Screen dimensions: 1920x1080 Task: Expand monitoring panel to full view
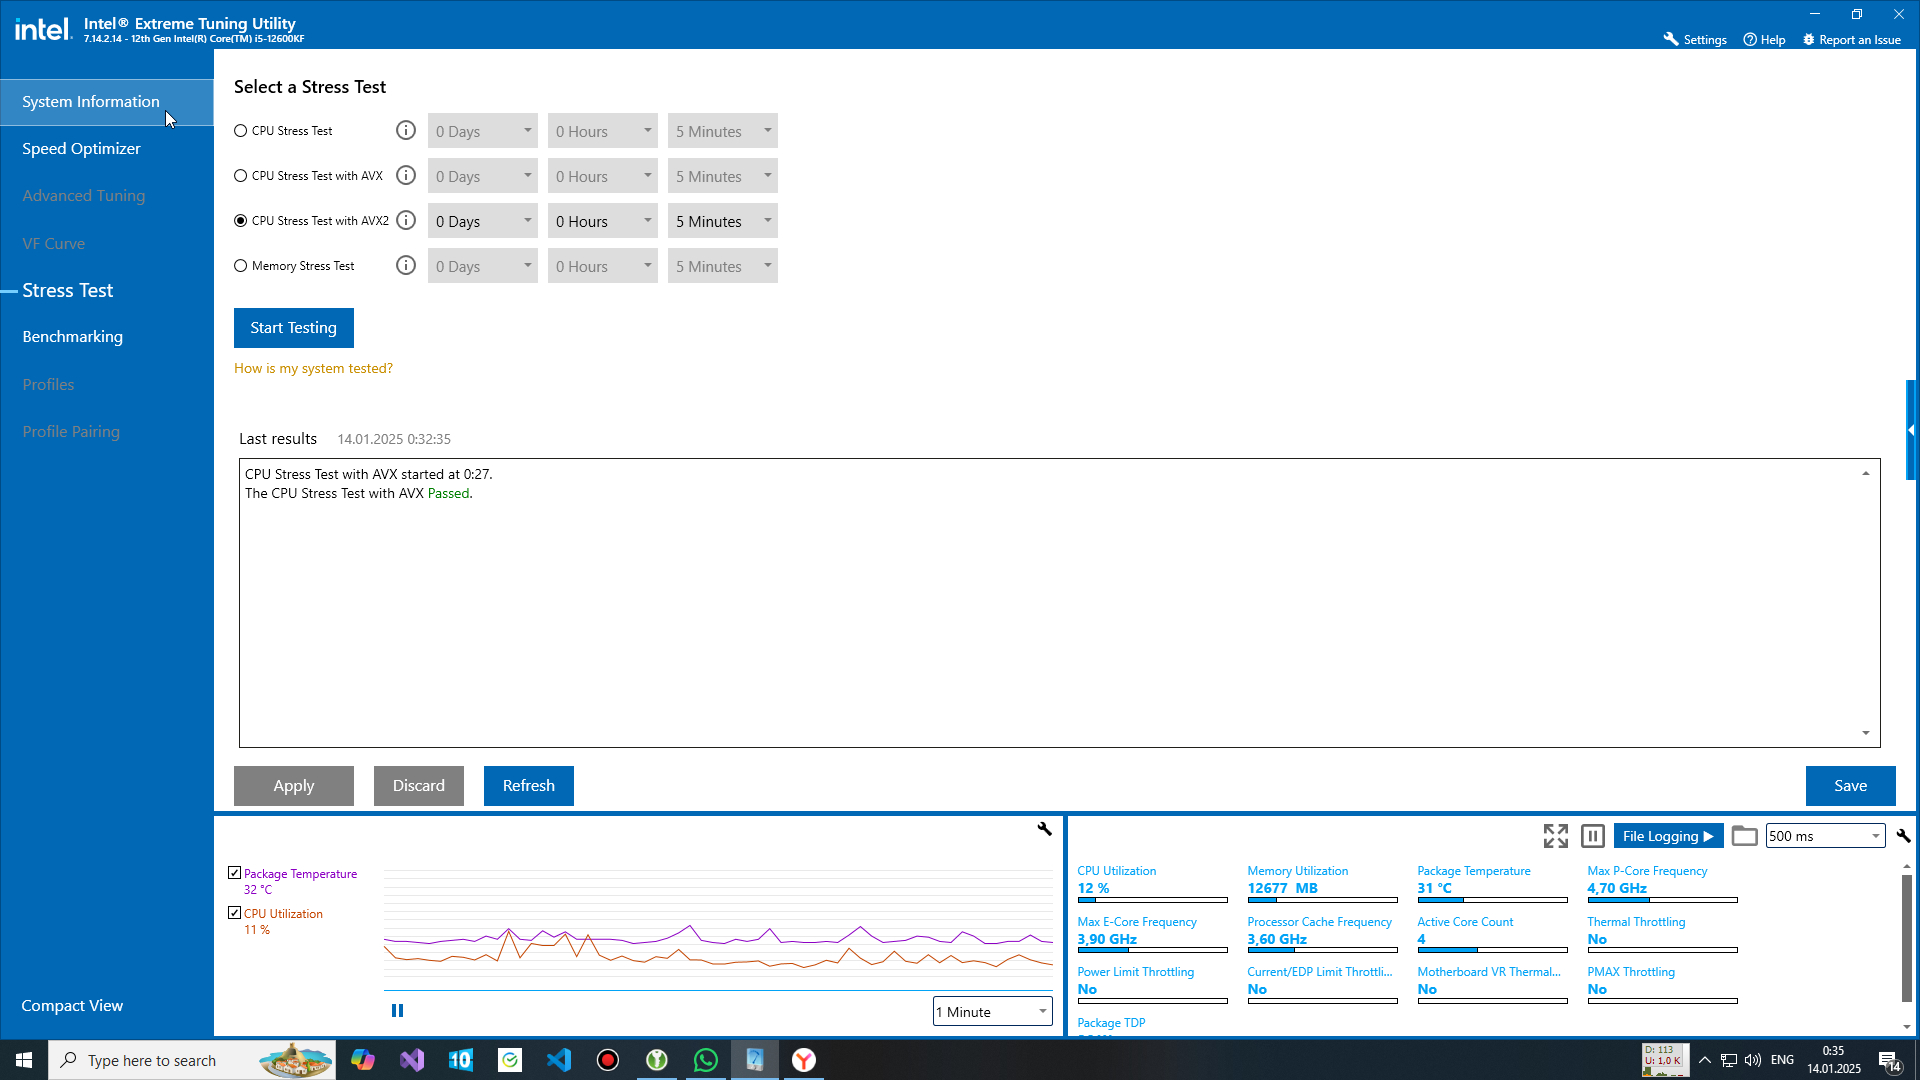(x=1555, y=836)
